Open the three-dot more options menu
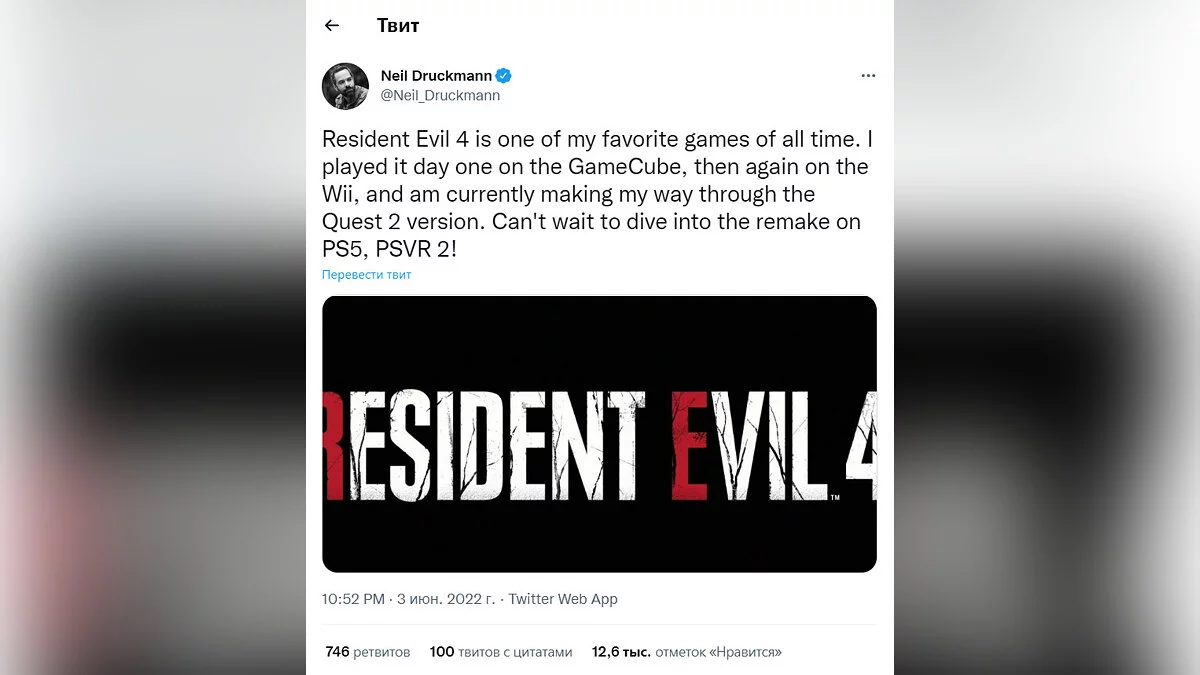Viewport: 1200px width, 675px height. (x=868, y=76)
